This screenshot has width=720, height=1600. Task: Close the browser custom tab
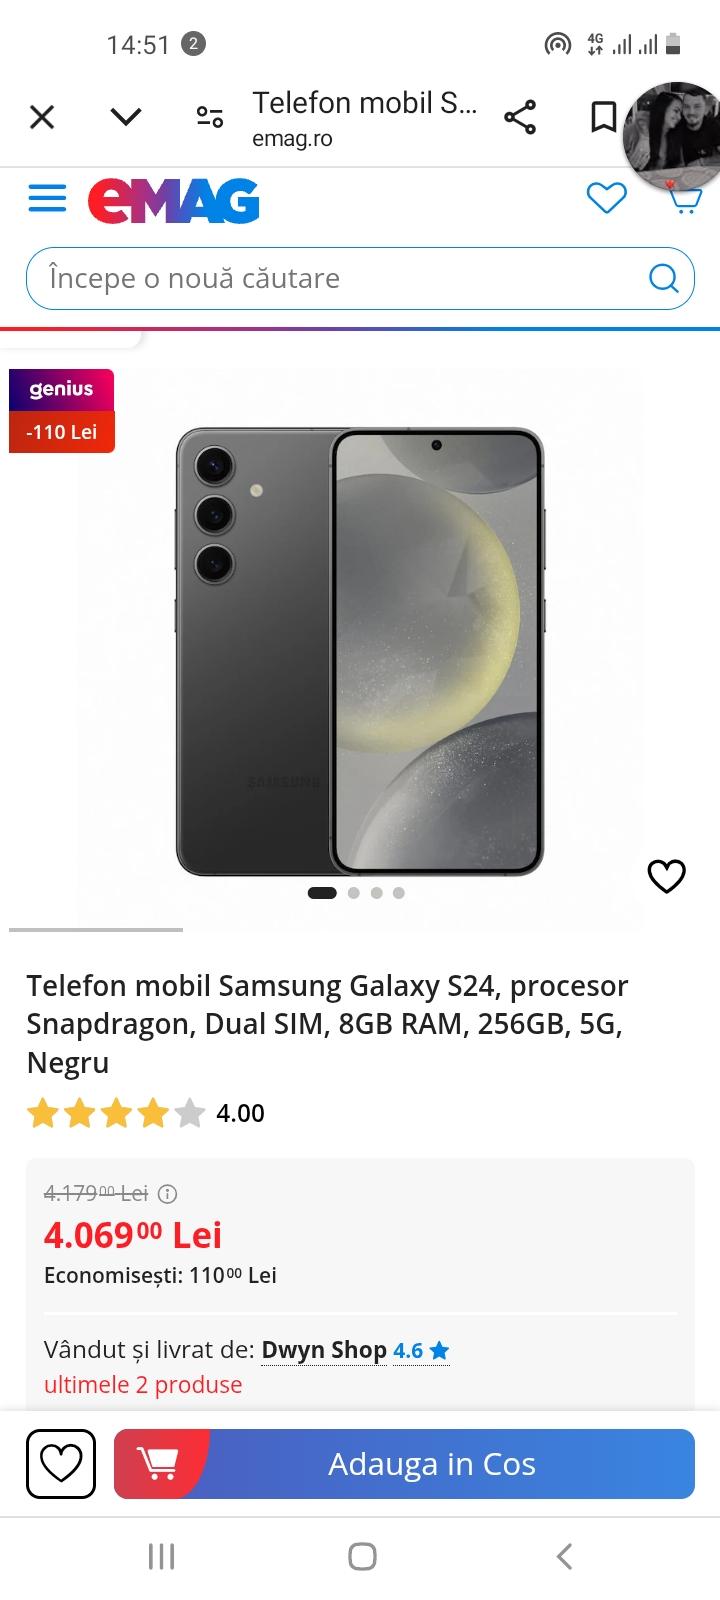tap(42, 117)
